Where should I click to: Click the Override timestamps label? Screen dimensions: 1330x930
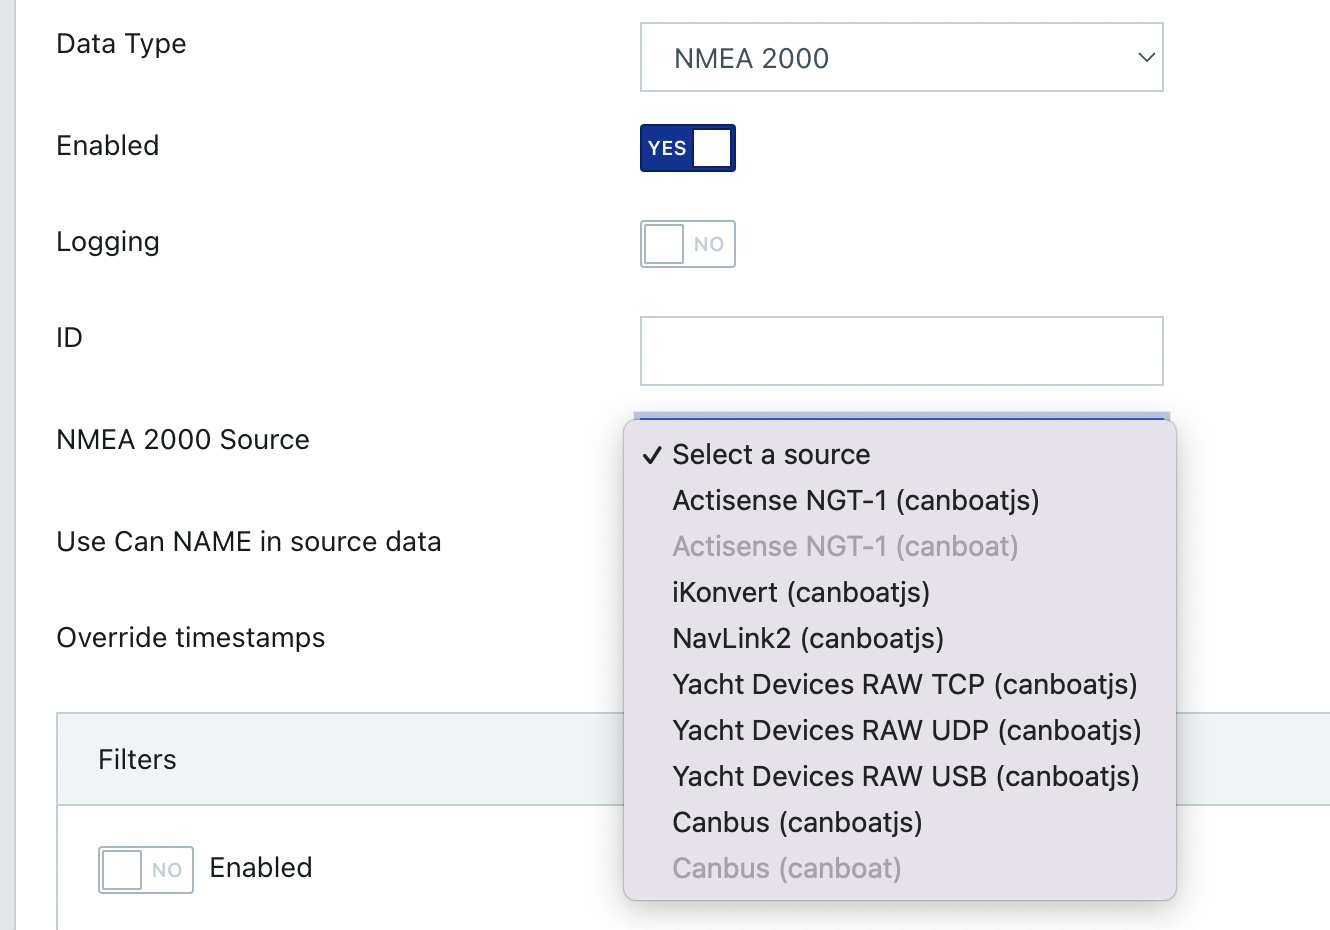coord(191,637)
